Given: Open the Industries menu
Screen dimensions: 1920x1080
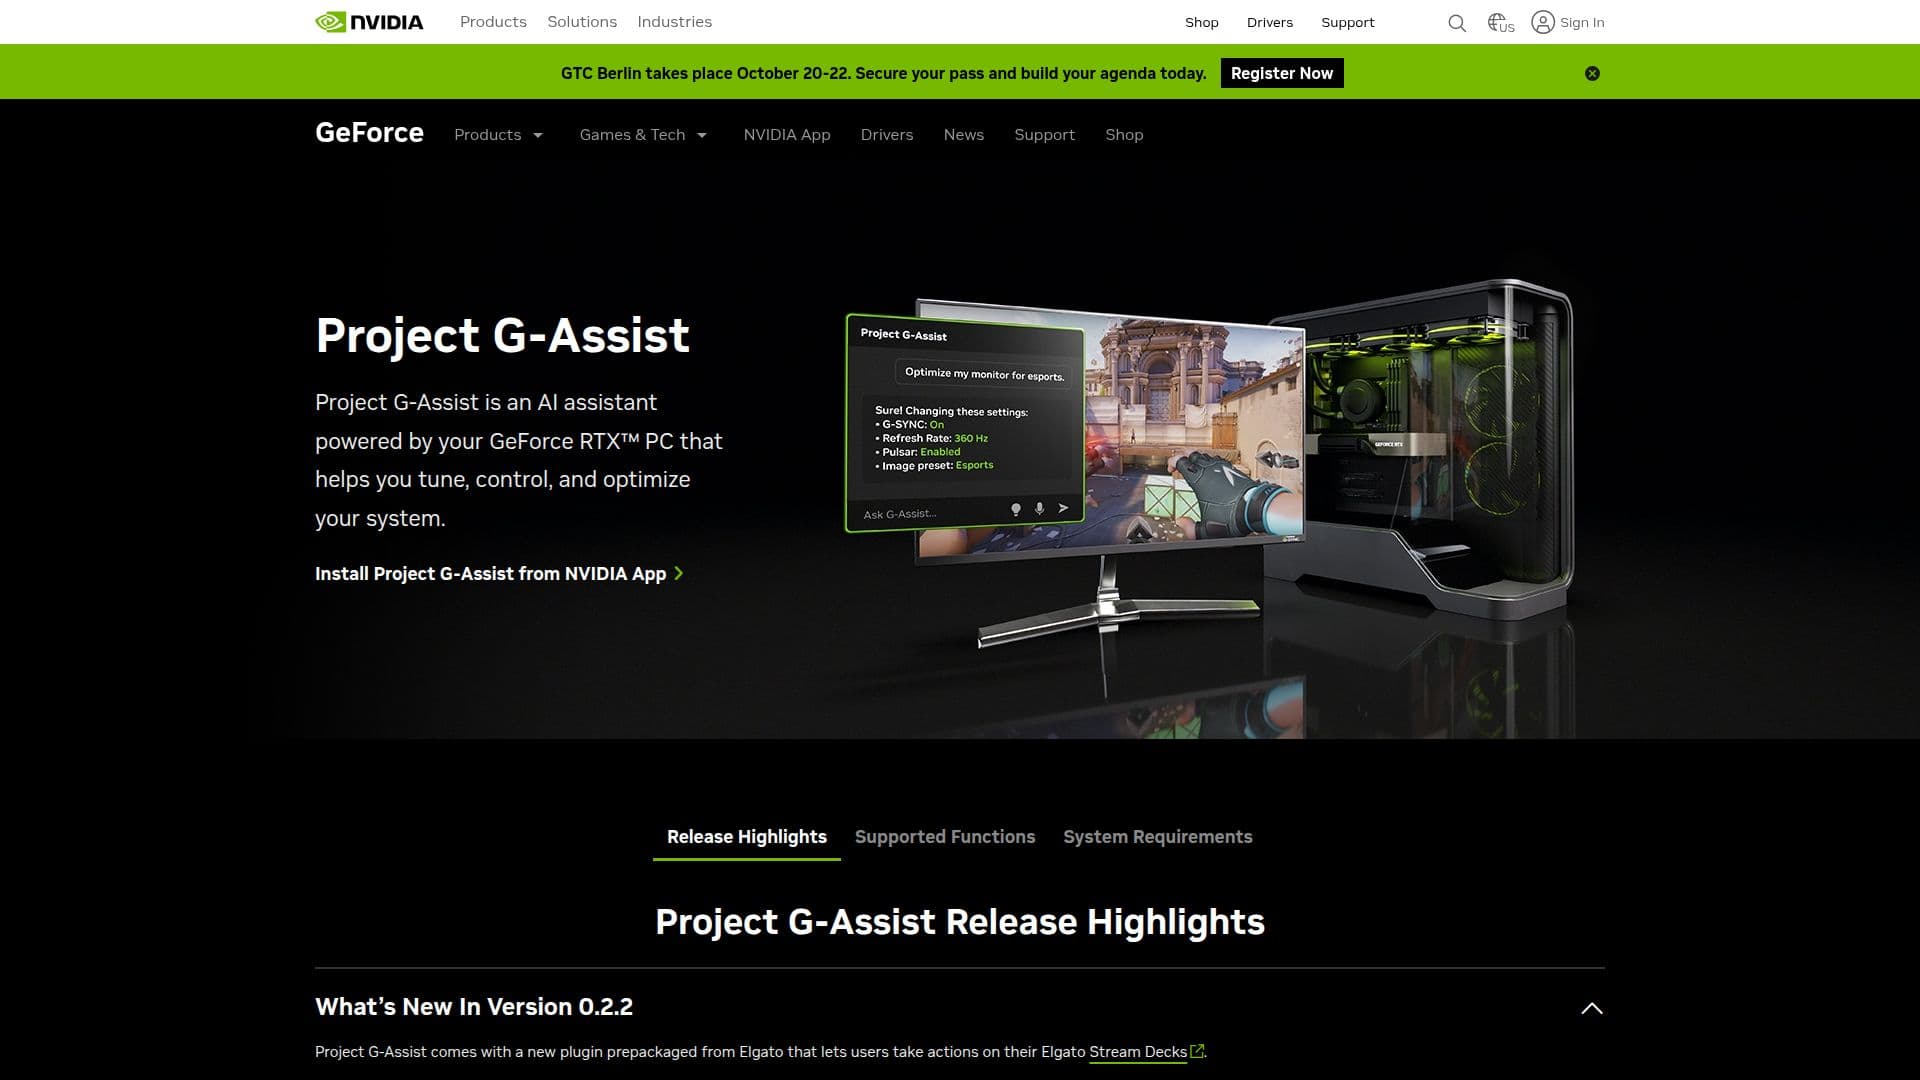Looking at the screenshot, I should tap(674, 22).
